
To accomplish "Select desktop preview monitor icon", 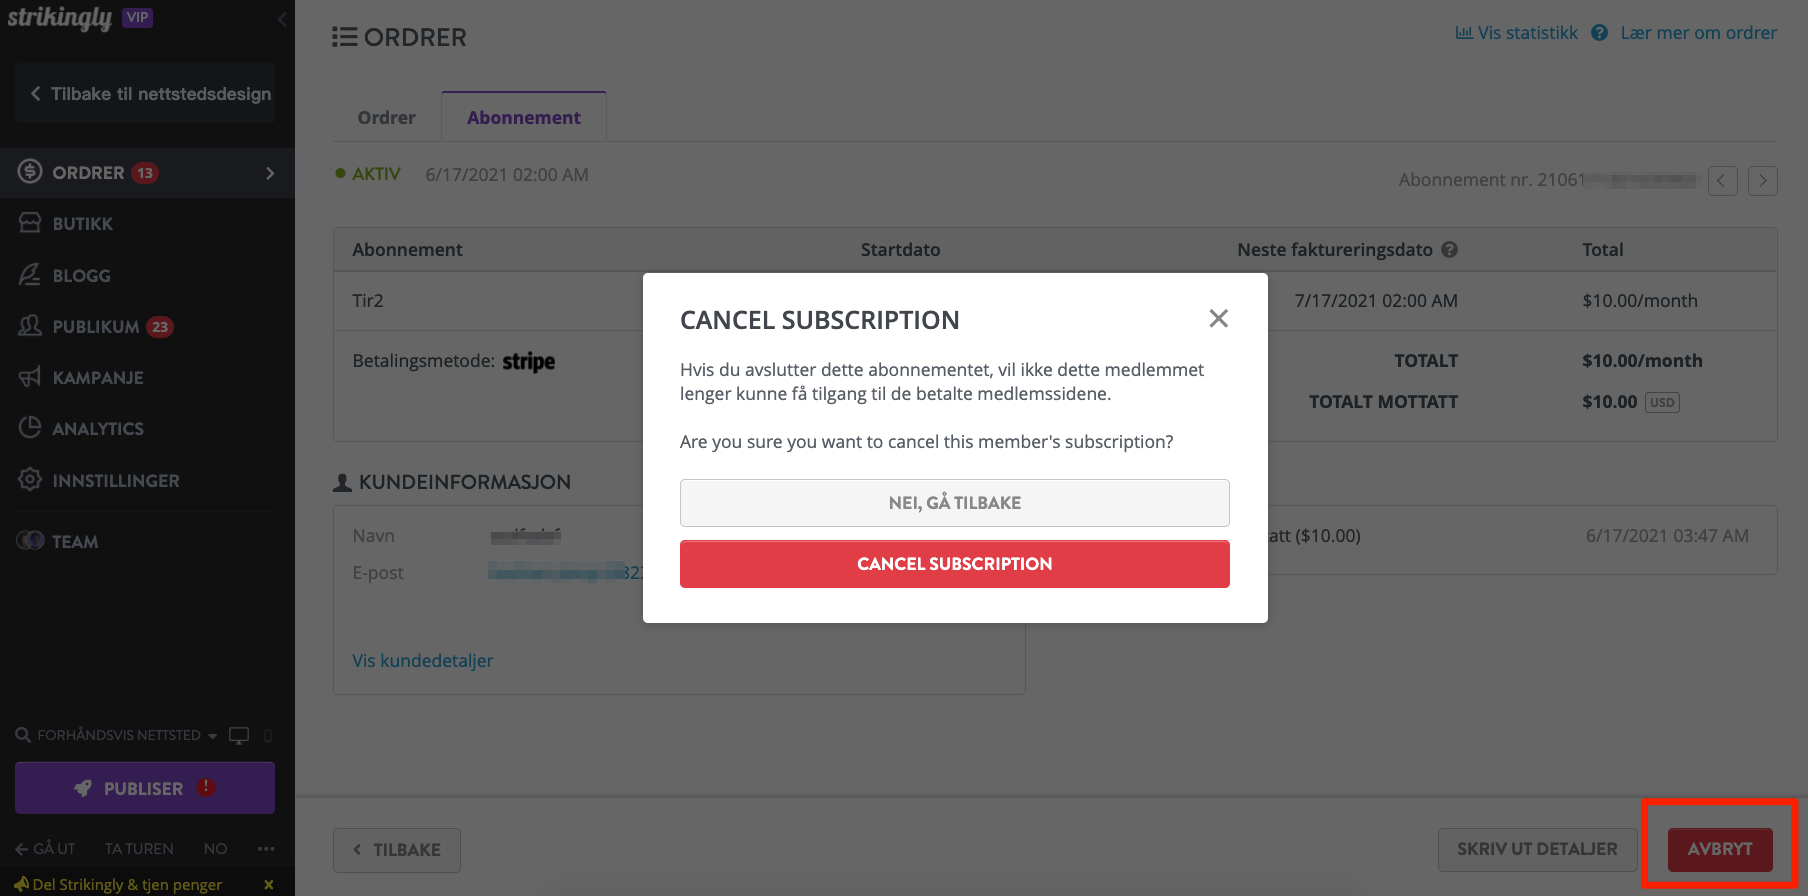I will point(239,736).
